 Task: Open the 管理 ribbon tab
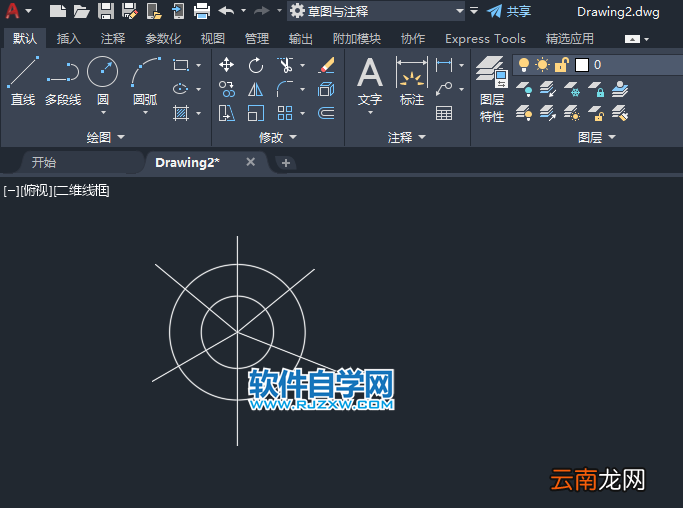click(257, 38)
